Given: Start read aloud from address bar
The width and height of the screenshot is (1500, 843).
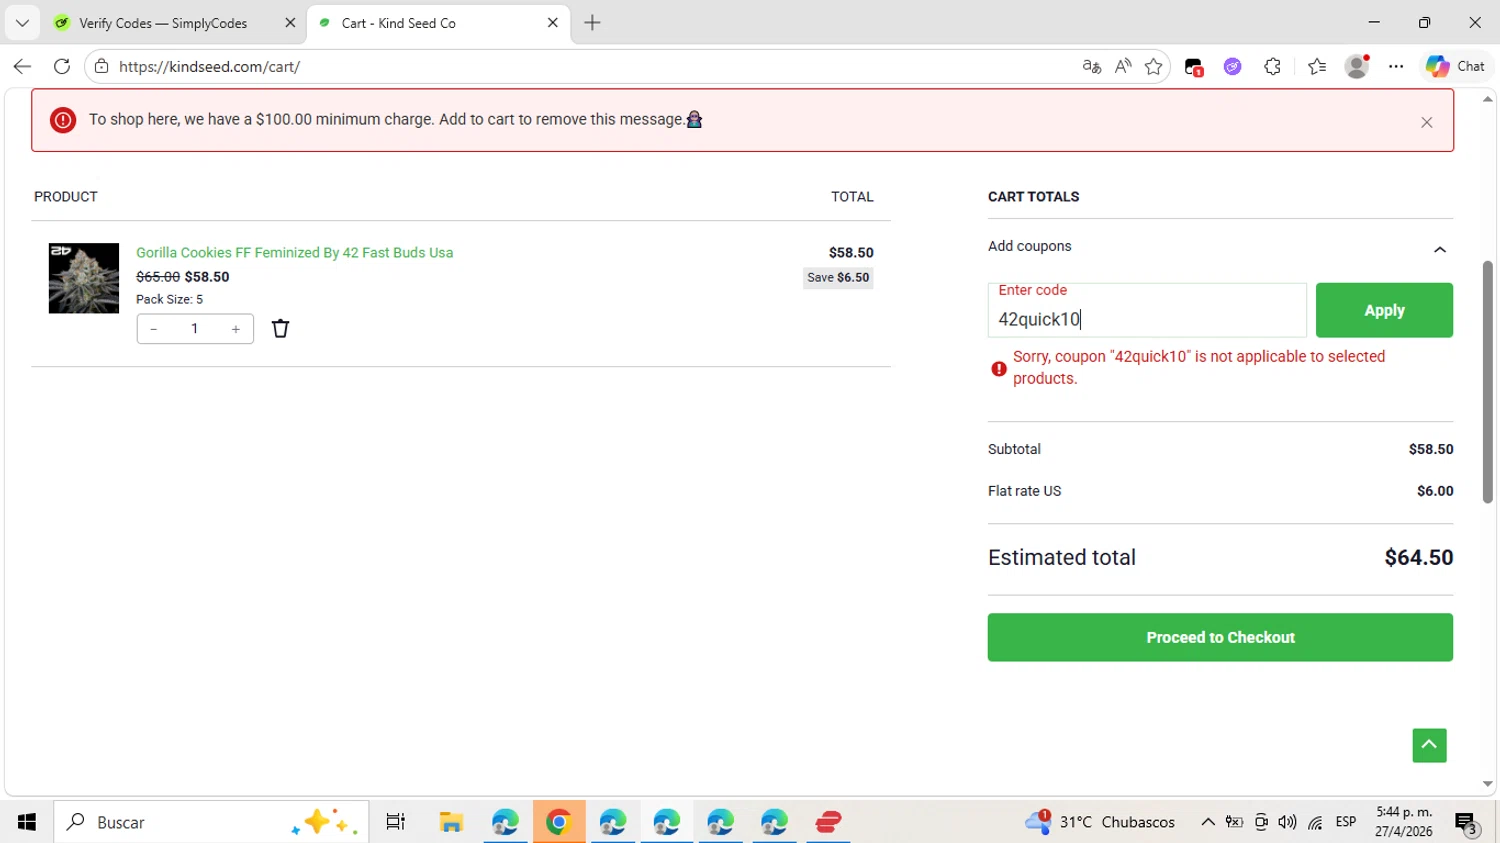Looking at the screenshot, I should [x=1123, y=67].
